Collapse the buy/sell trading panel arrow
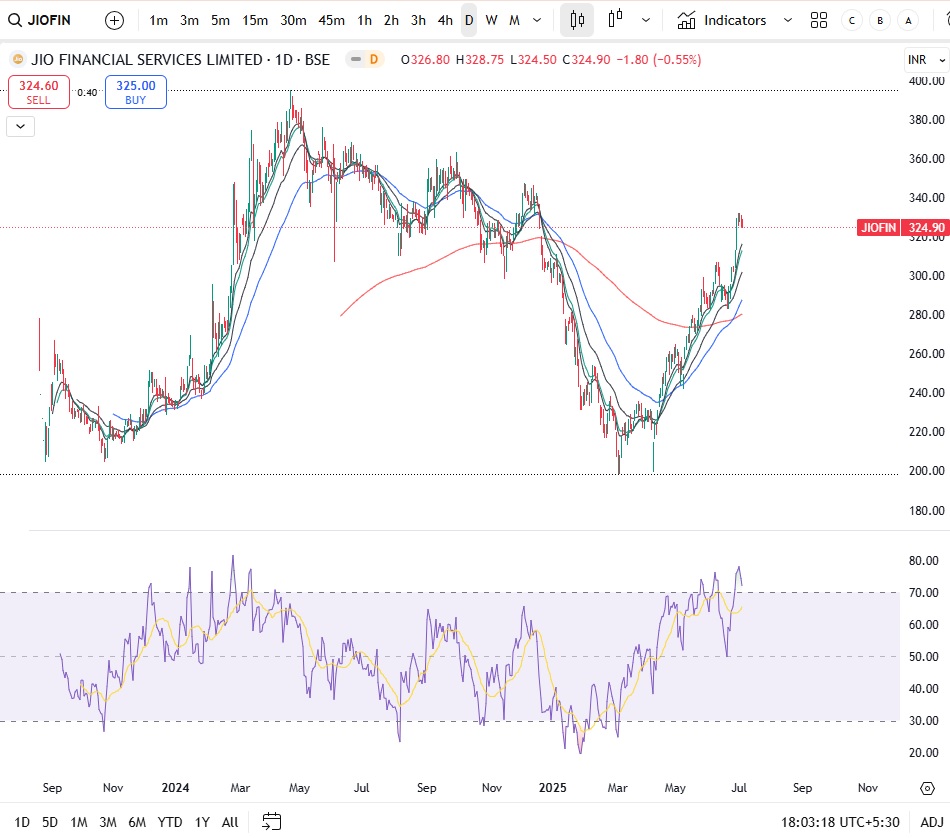 pos(20,126)
